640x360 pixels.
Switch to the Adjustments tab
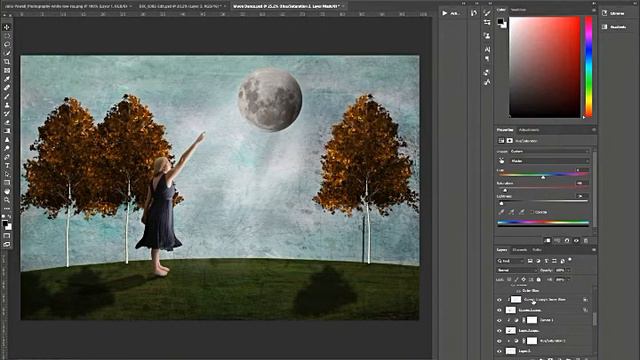(529, 130)
